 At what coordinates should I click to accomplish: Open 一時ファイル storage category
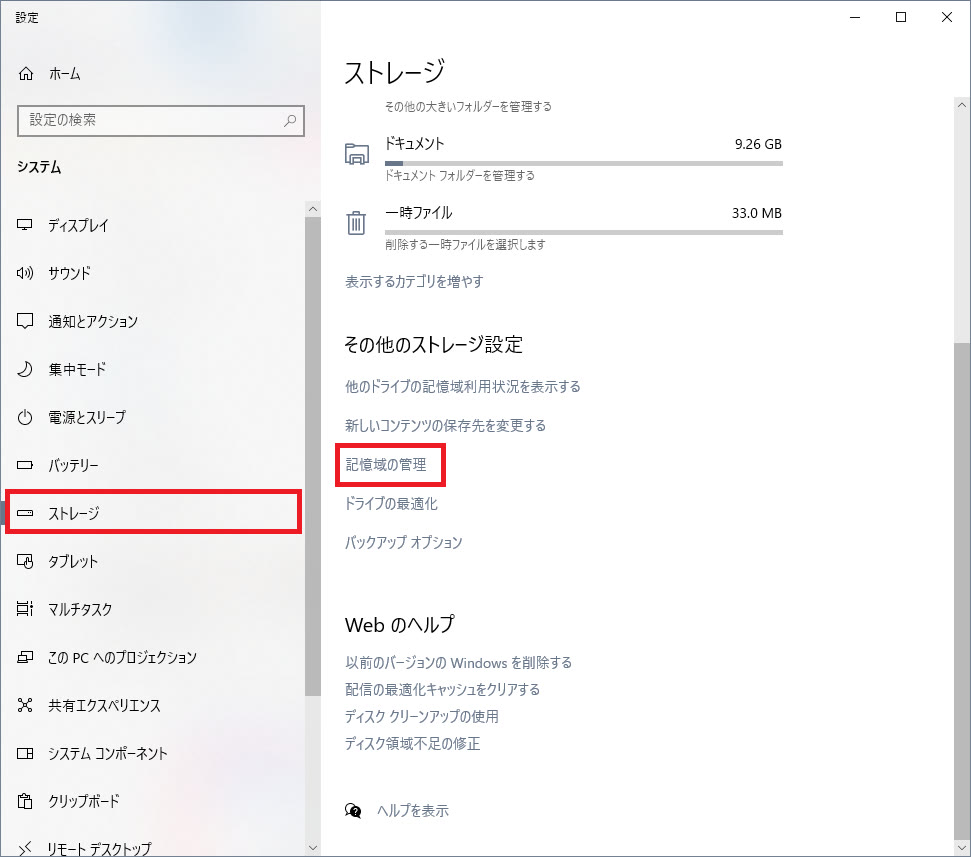(563, 227)
